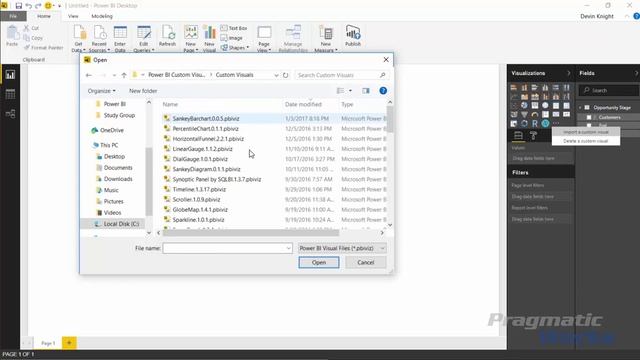Select PercentileChart.0.1.1.pbiviz file
This screenshot has width=640, height=360.
coord(205,129)
